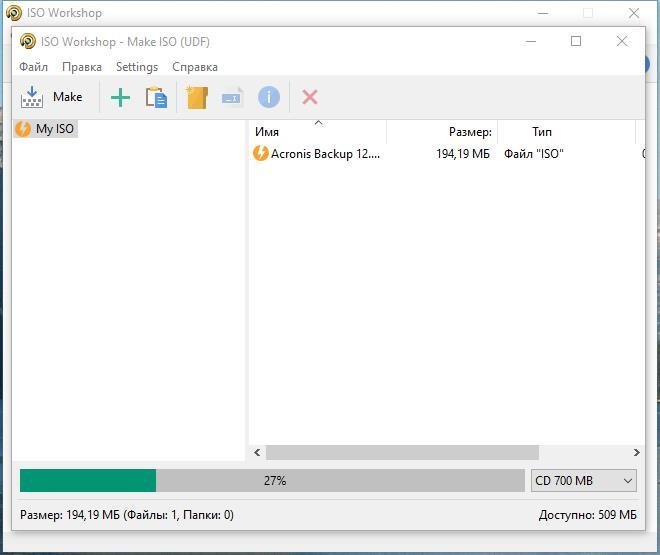
Task: Click the 27% disc usage progress bar
Action: click(272, 481)
